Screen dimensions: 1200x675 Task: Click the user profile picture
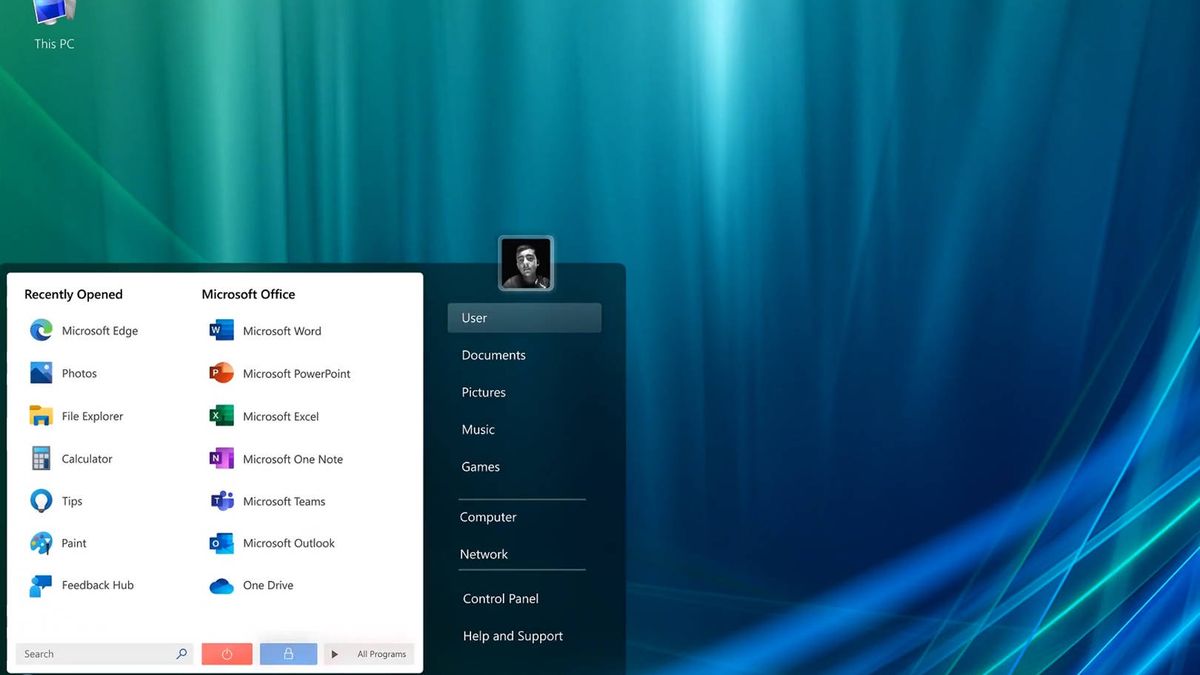point(525,264)
